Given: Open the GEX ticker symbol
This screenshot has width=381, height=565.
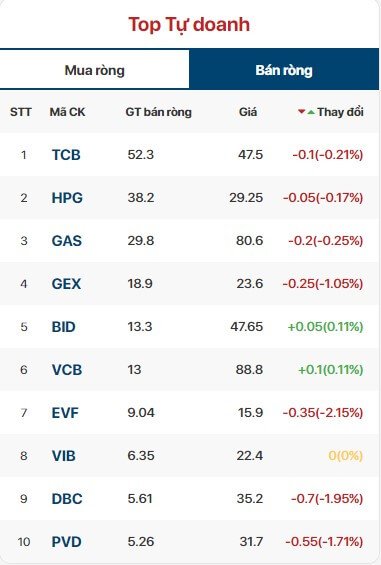Looking at the screenshot, I should pos(66,284).
